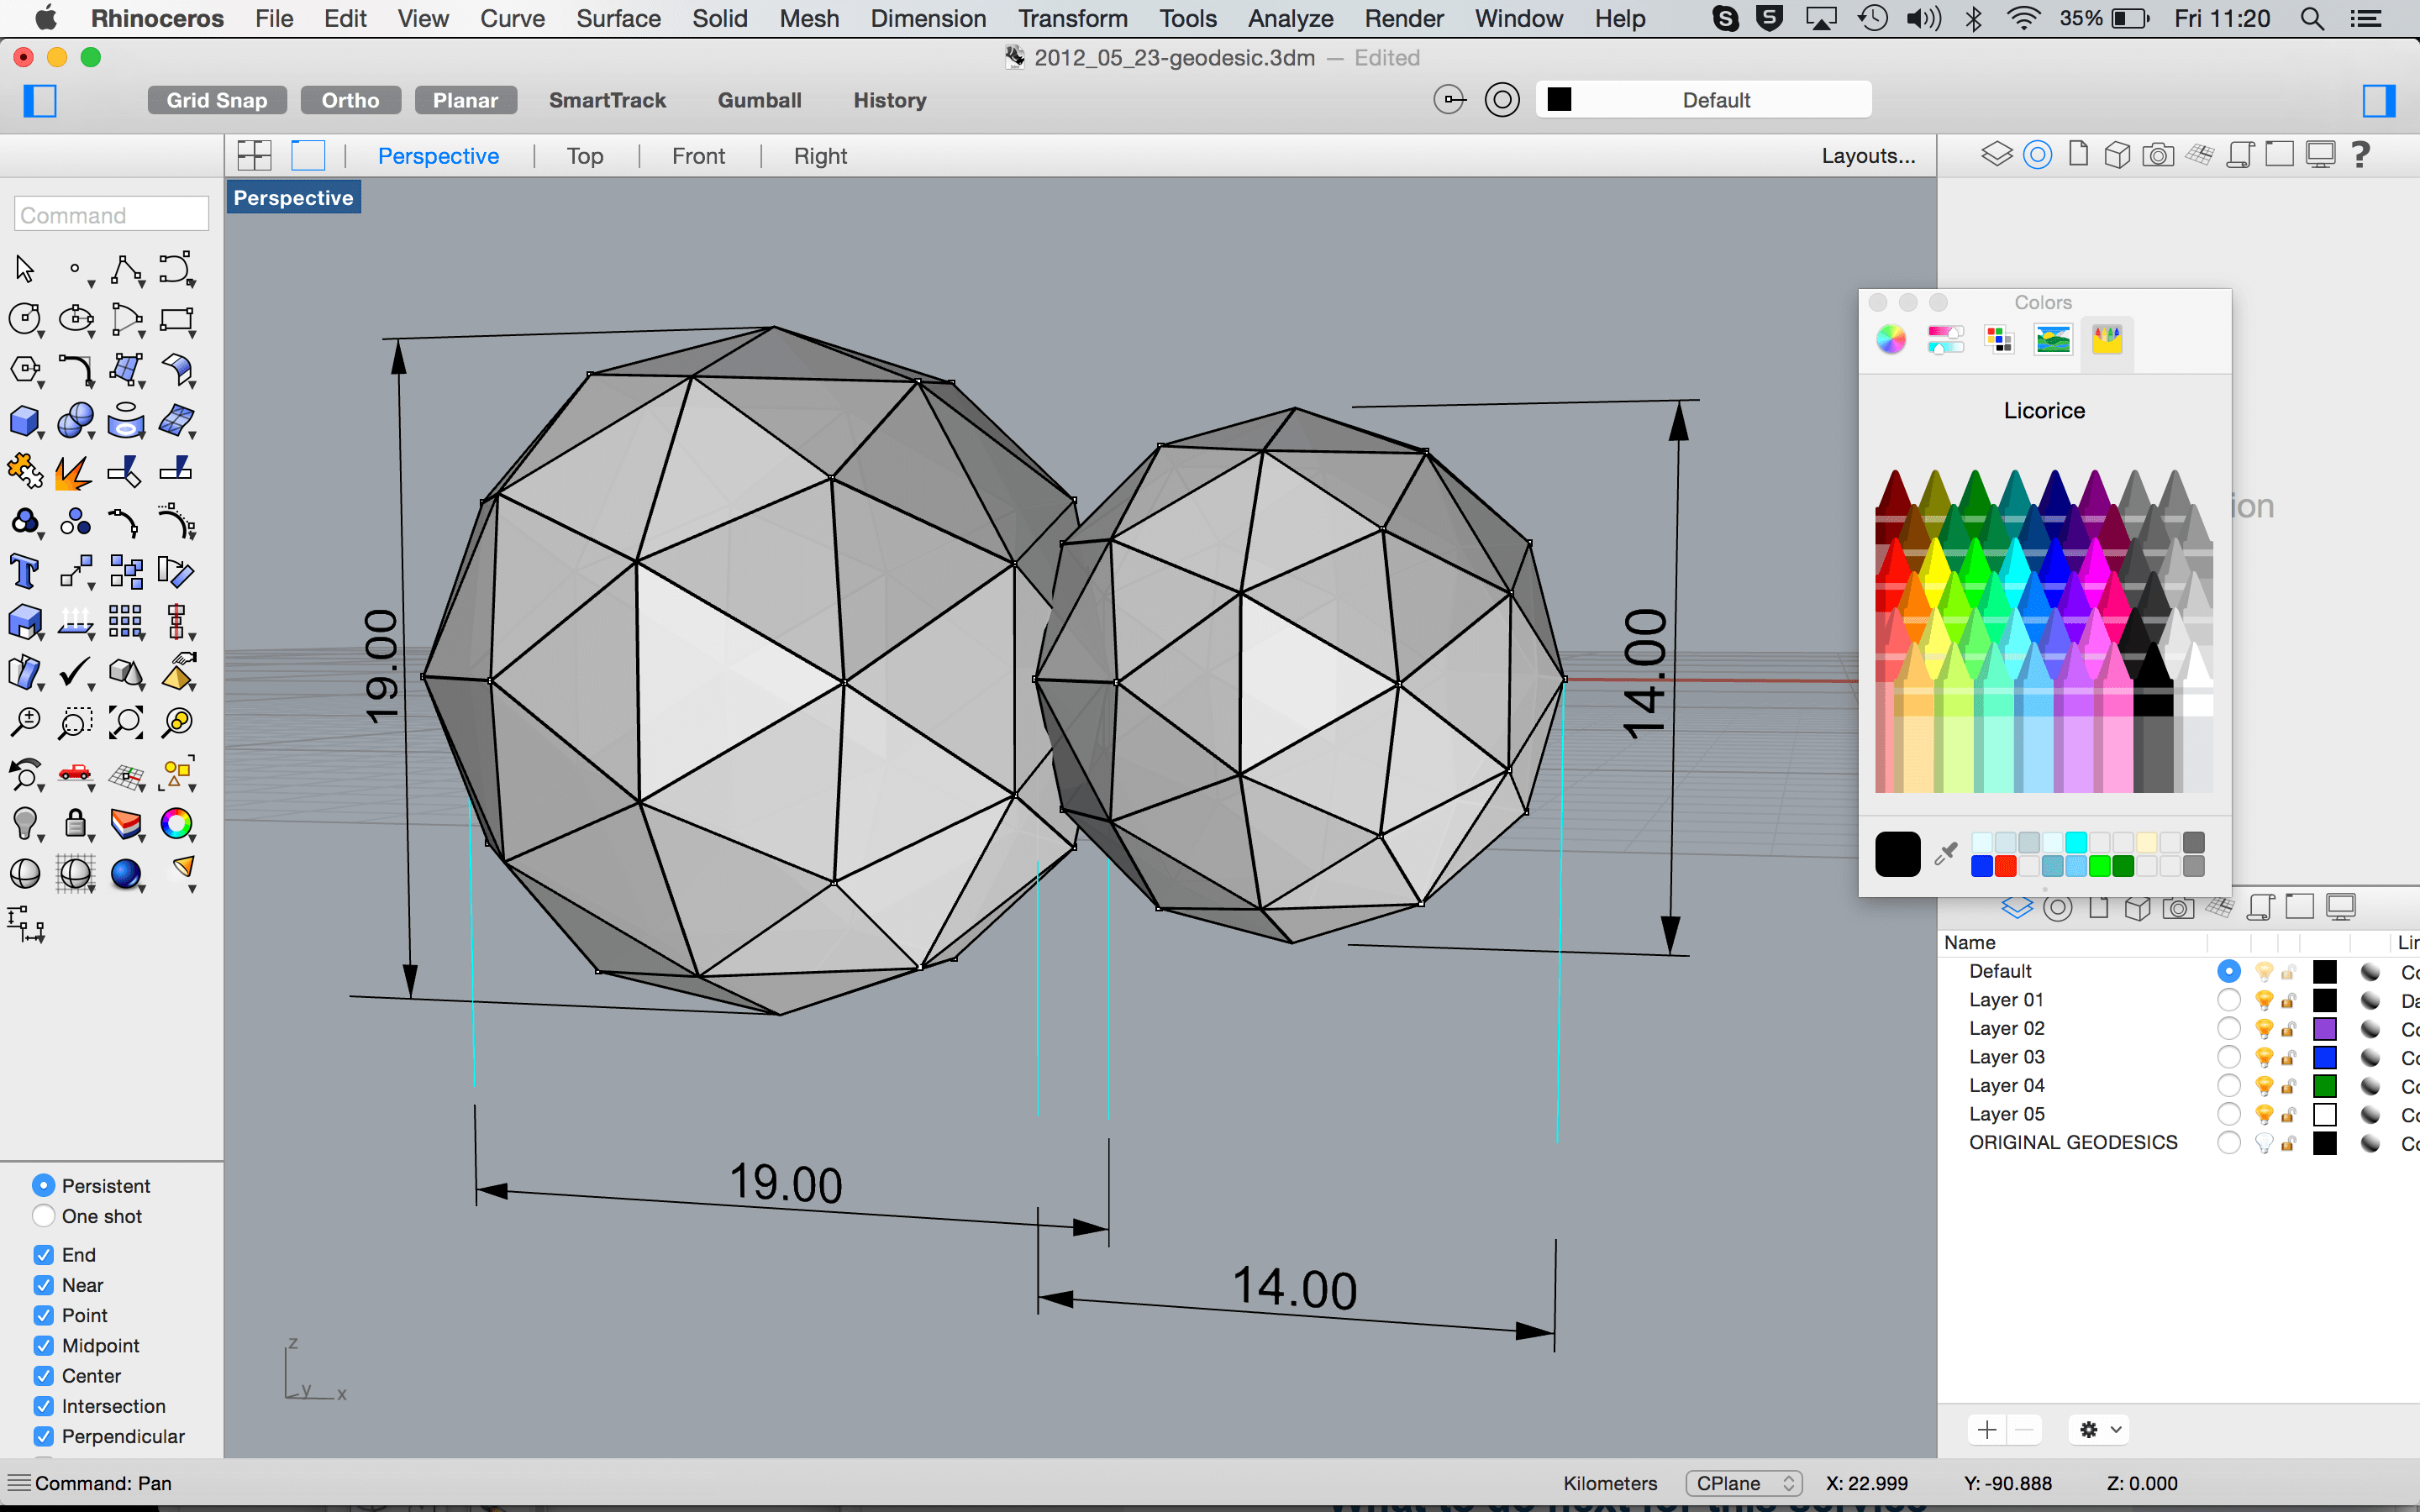Select the Text object tool icon

[24, 573]
